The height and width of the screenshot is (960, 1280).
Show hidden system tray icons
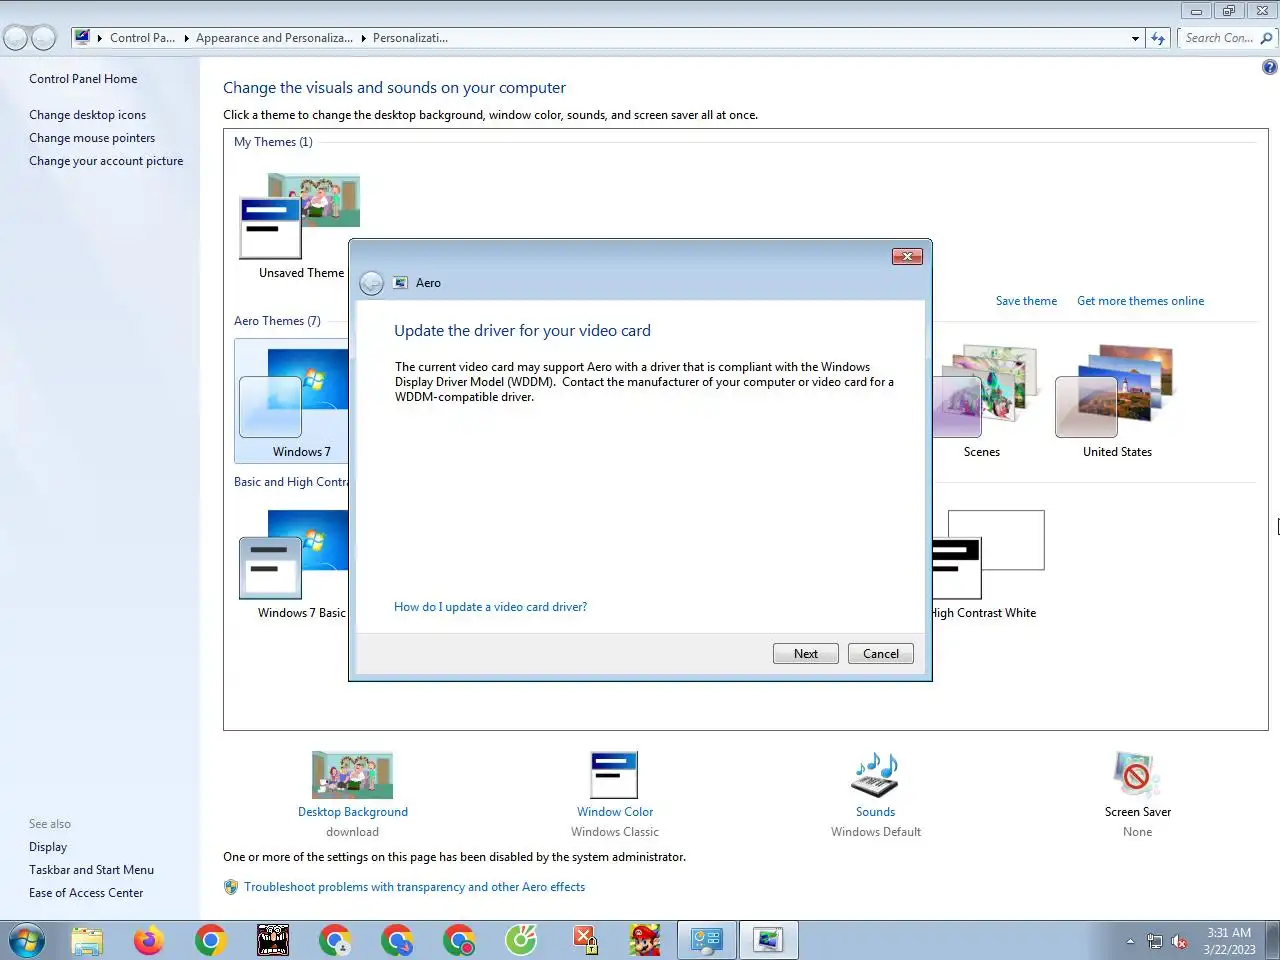(1130, 941)
